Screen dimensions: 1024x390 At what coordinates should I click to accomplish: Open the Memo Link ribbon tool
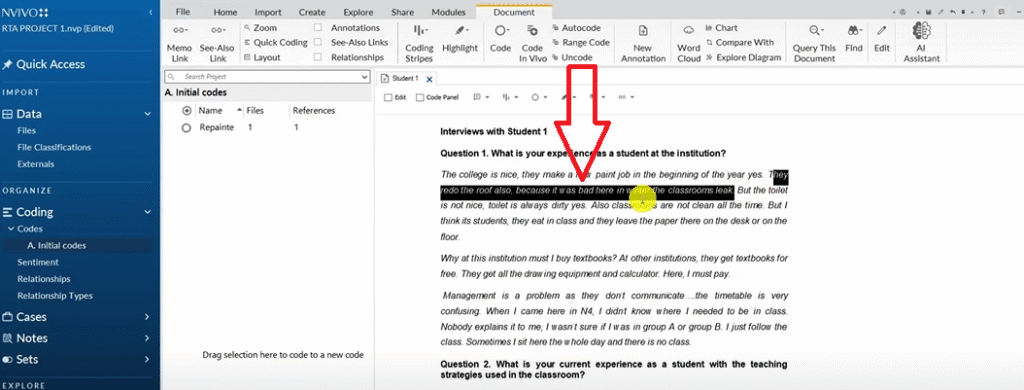[x=179, y=43]
